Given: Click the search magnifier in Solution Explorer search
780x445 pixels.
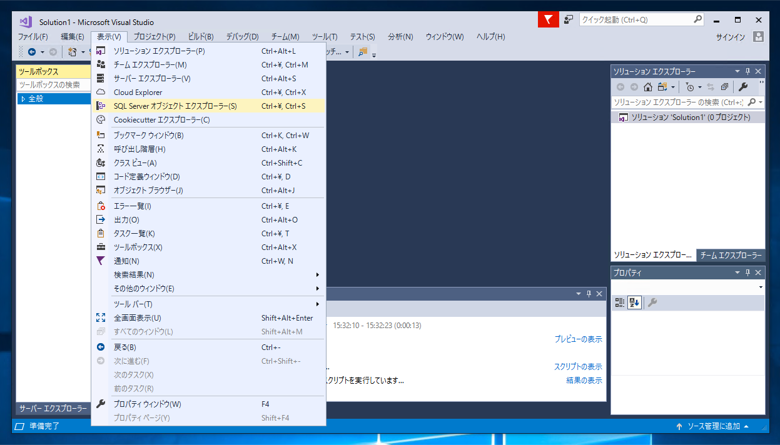Looking at the screenshot, I should tap(752, 102).
